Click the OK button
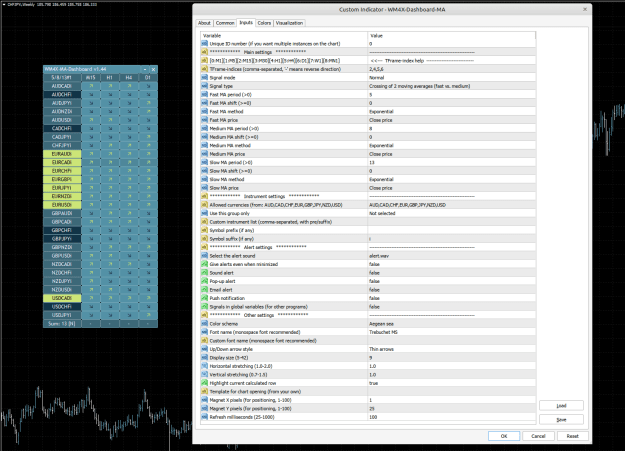Viewport: 625px width, 451px height. (x=504, y=436)
